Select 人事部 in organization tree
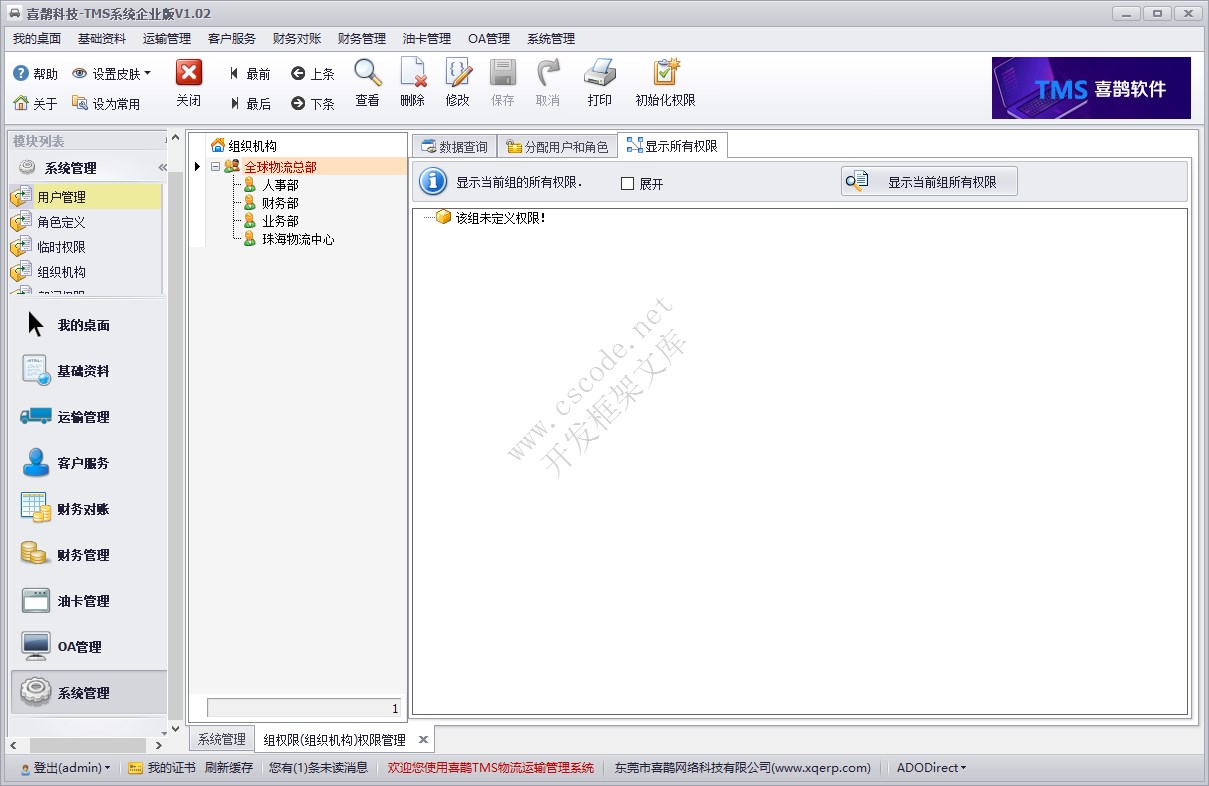Image resolution: width=1209 pixels, height=786 pixels. click(x=280, y=185)
